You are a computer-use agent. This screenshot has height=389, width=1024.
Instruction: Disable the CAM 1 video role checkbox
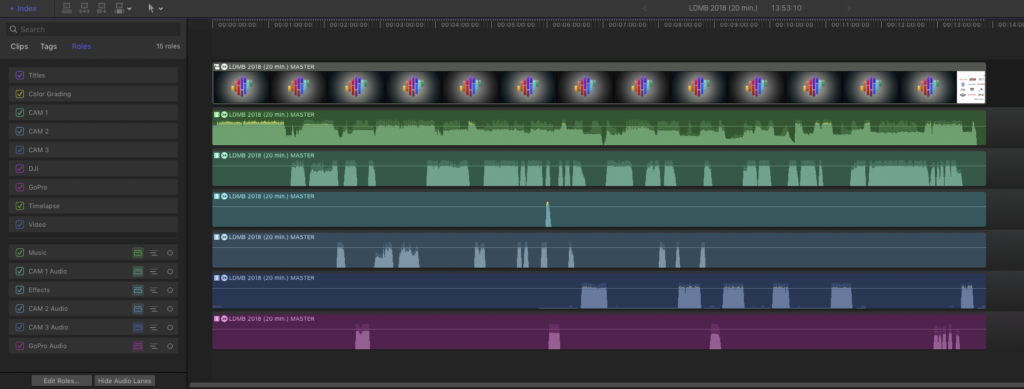[x=20, y=113]
